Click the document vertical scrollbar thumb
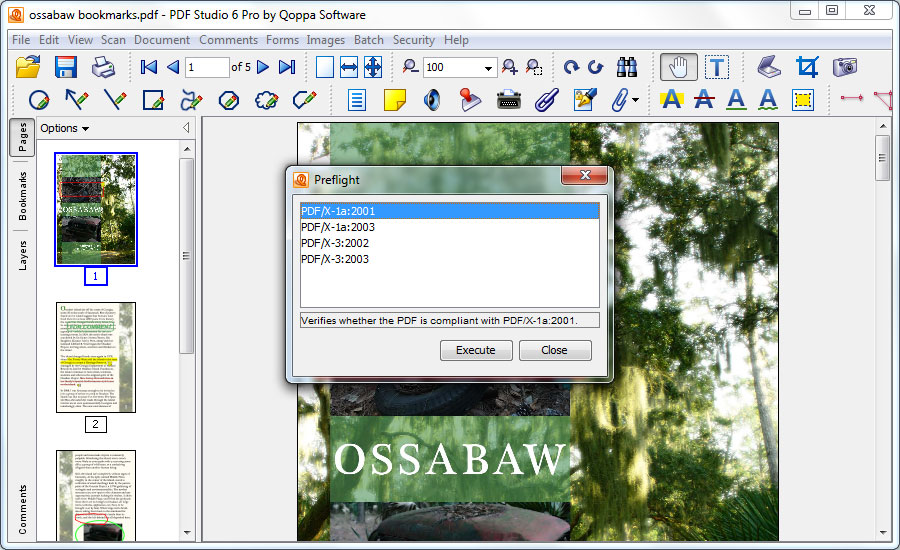 pyautogui.click(x=883, y=158)
